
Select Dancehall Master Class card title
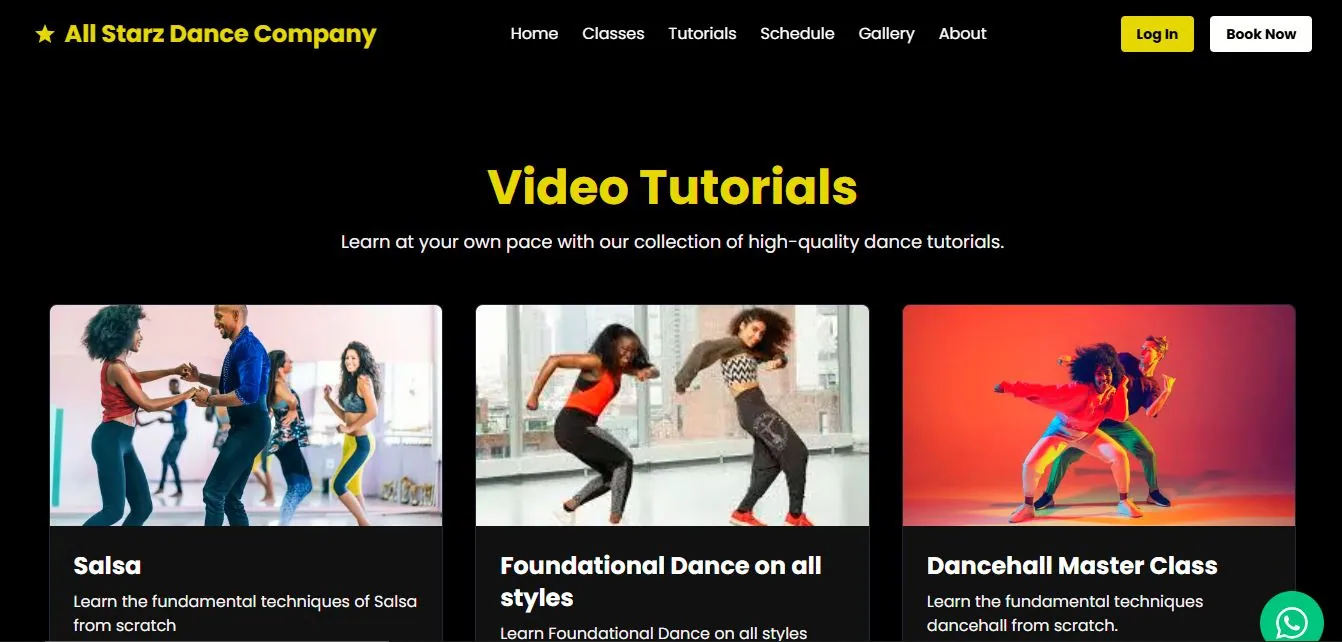point(1072,566)
